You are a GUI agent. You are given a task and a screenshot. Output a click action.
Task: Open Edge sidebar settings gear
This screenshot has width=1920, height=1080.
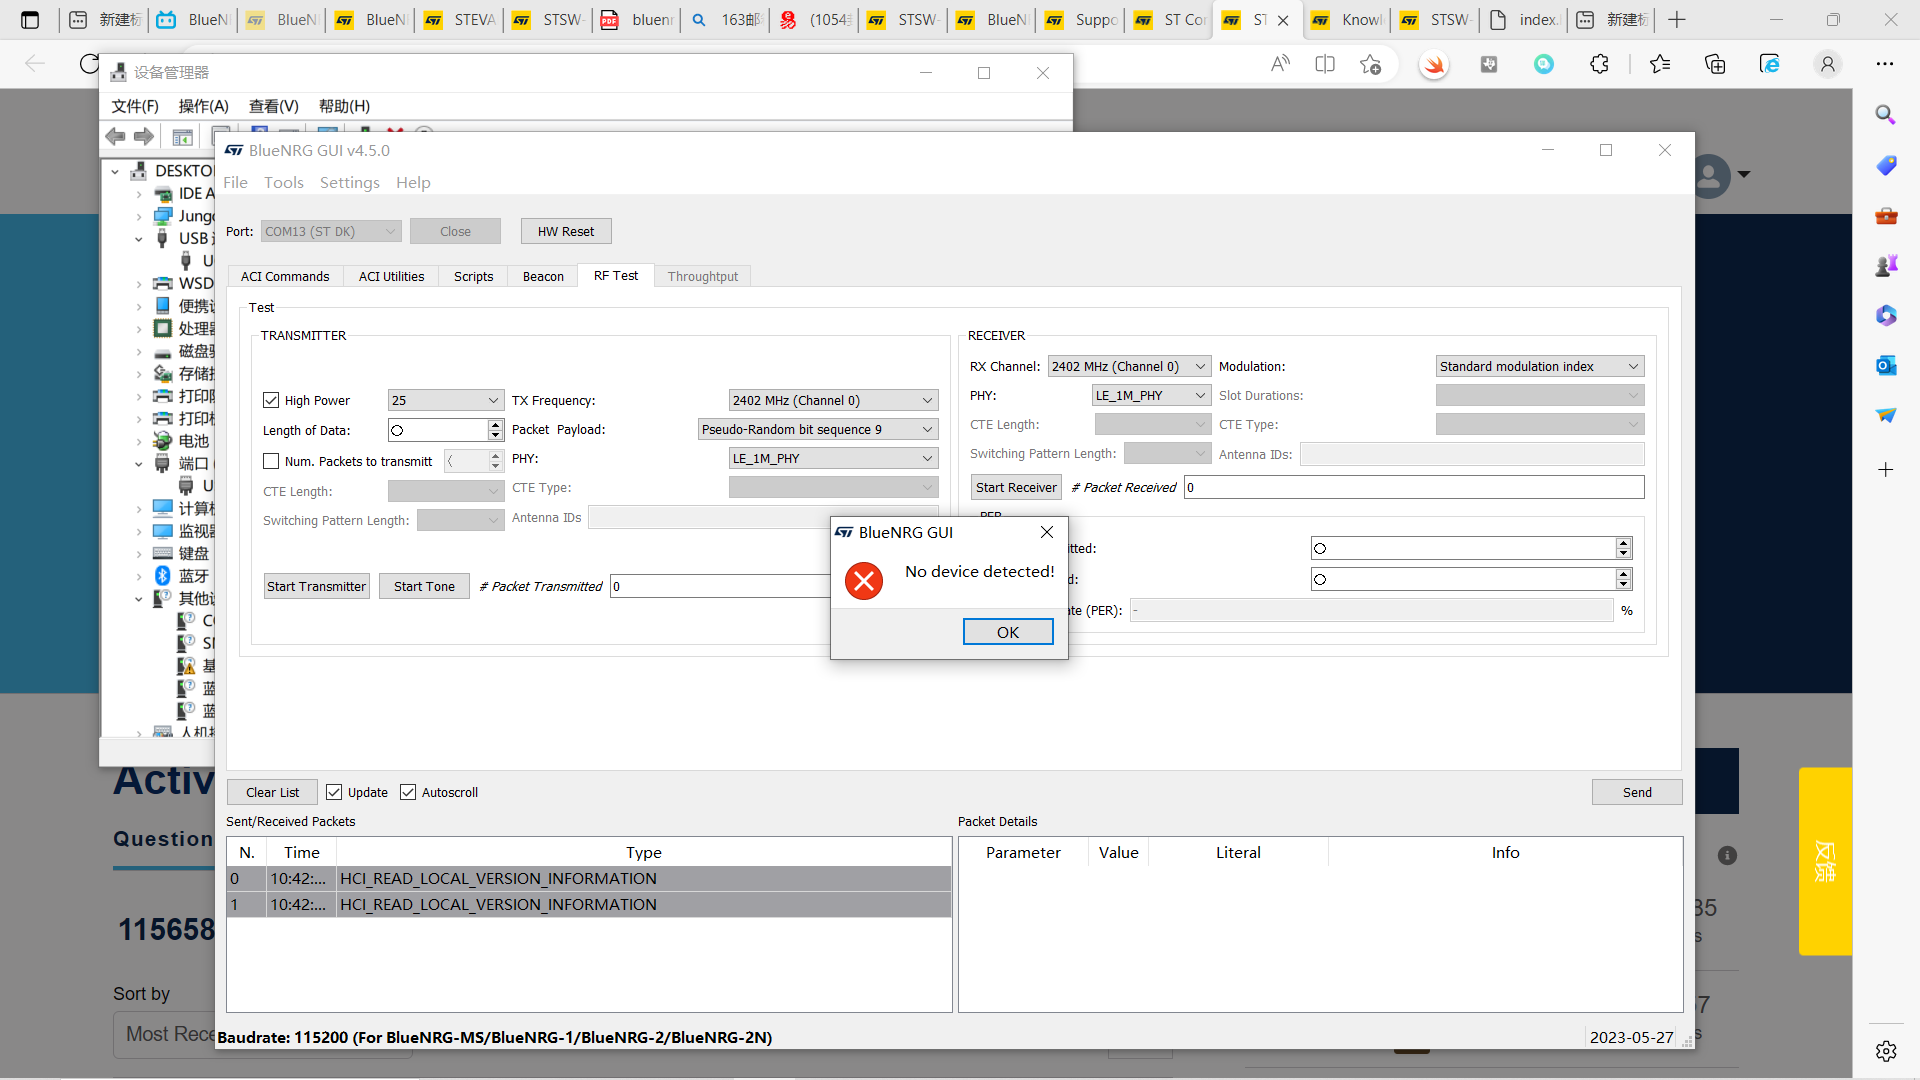[x=1885, y=1051]
